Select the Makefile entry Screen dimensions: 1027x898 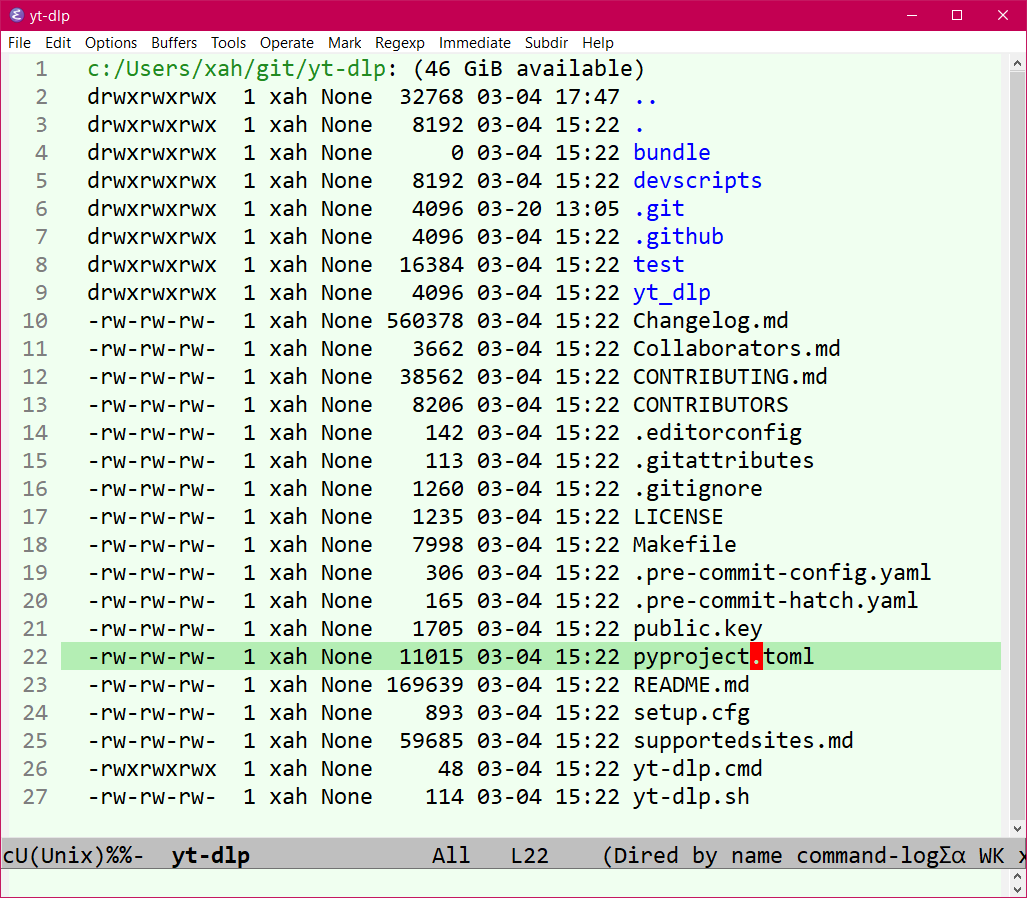click(x=684, y=545)
